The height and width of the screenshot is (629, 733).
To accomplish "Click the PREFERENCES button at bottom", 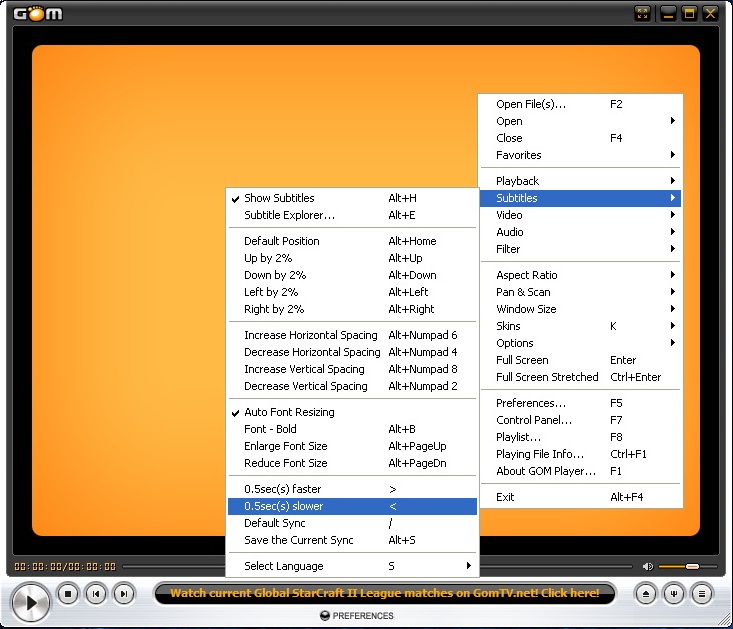I will click(357, 616).
